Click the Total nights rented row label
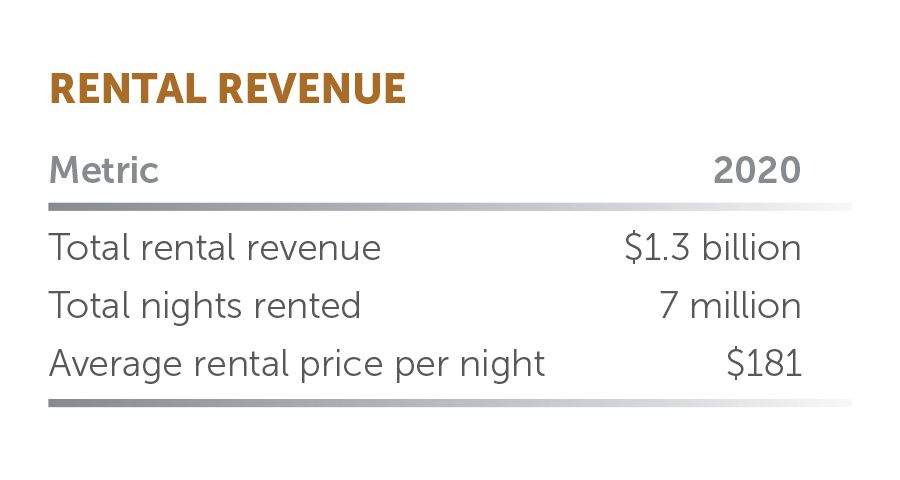Viewport: 900px width, 480px height. point(205,305)
